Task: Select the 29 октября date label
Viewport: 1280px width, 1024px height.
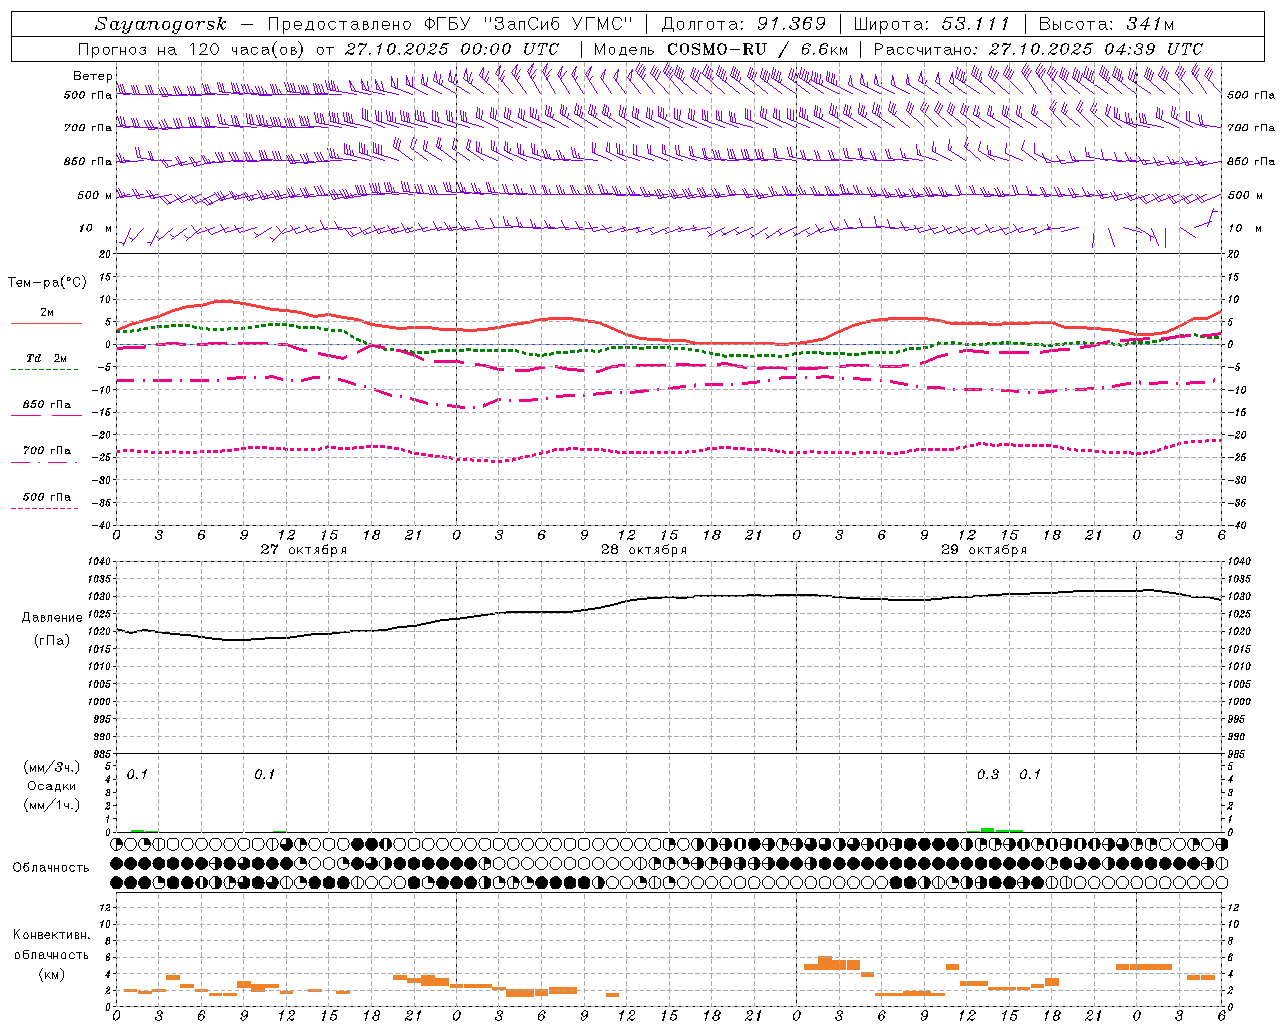Action: click(x=984, y=550)
